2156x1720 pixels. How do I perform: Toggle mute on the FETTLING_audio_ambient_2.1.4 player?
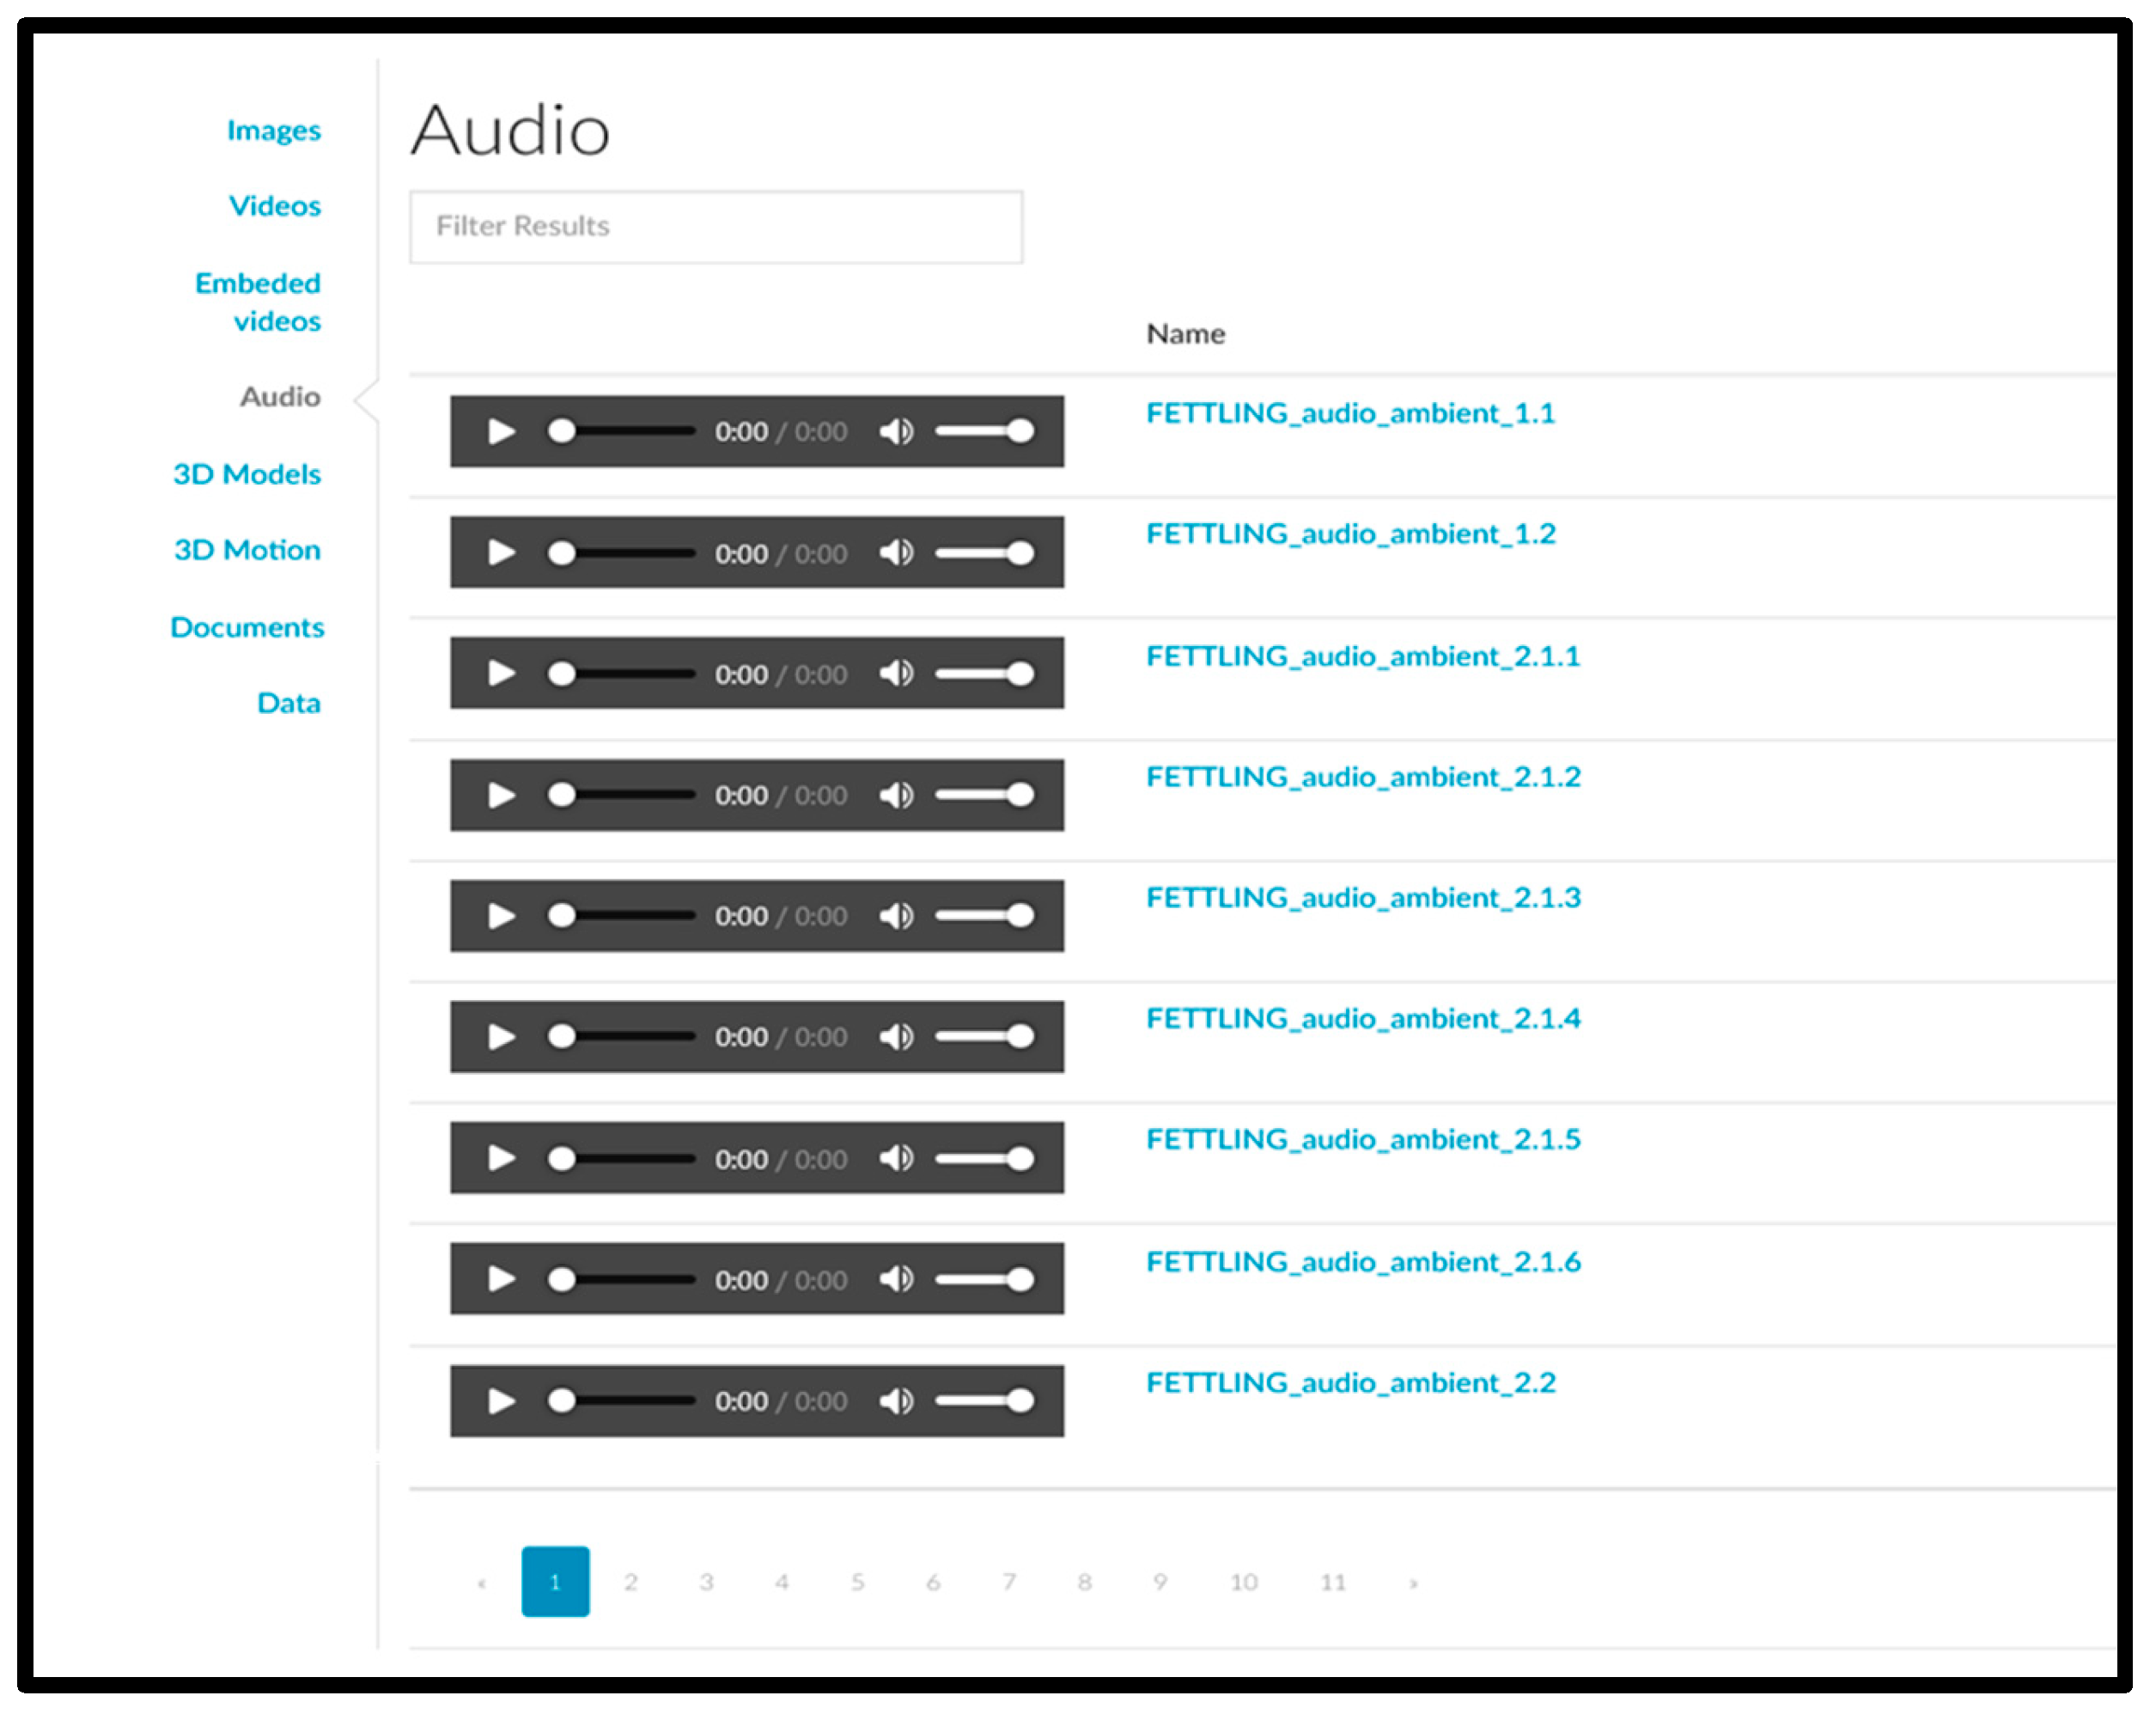pyautogui.click(x=896, y=1037)
